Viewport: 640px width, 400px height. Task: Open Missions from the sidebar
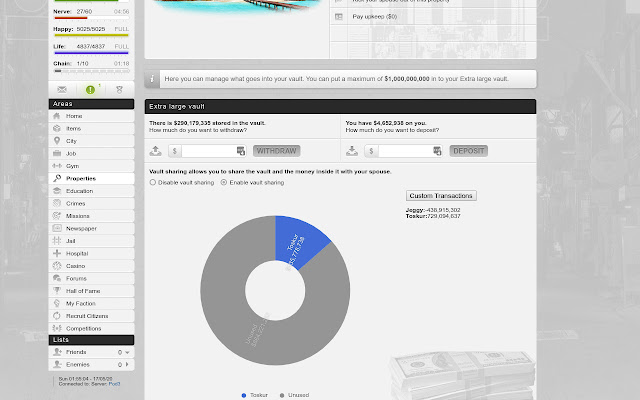[91, 216]
